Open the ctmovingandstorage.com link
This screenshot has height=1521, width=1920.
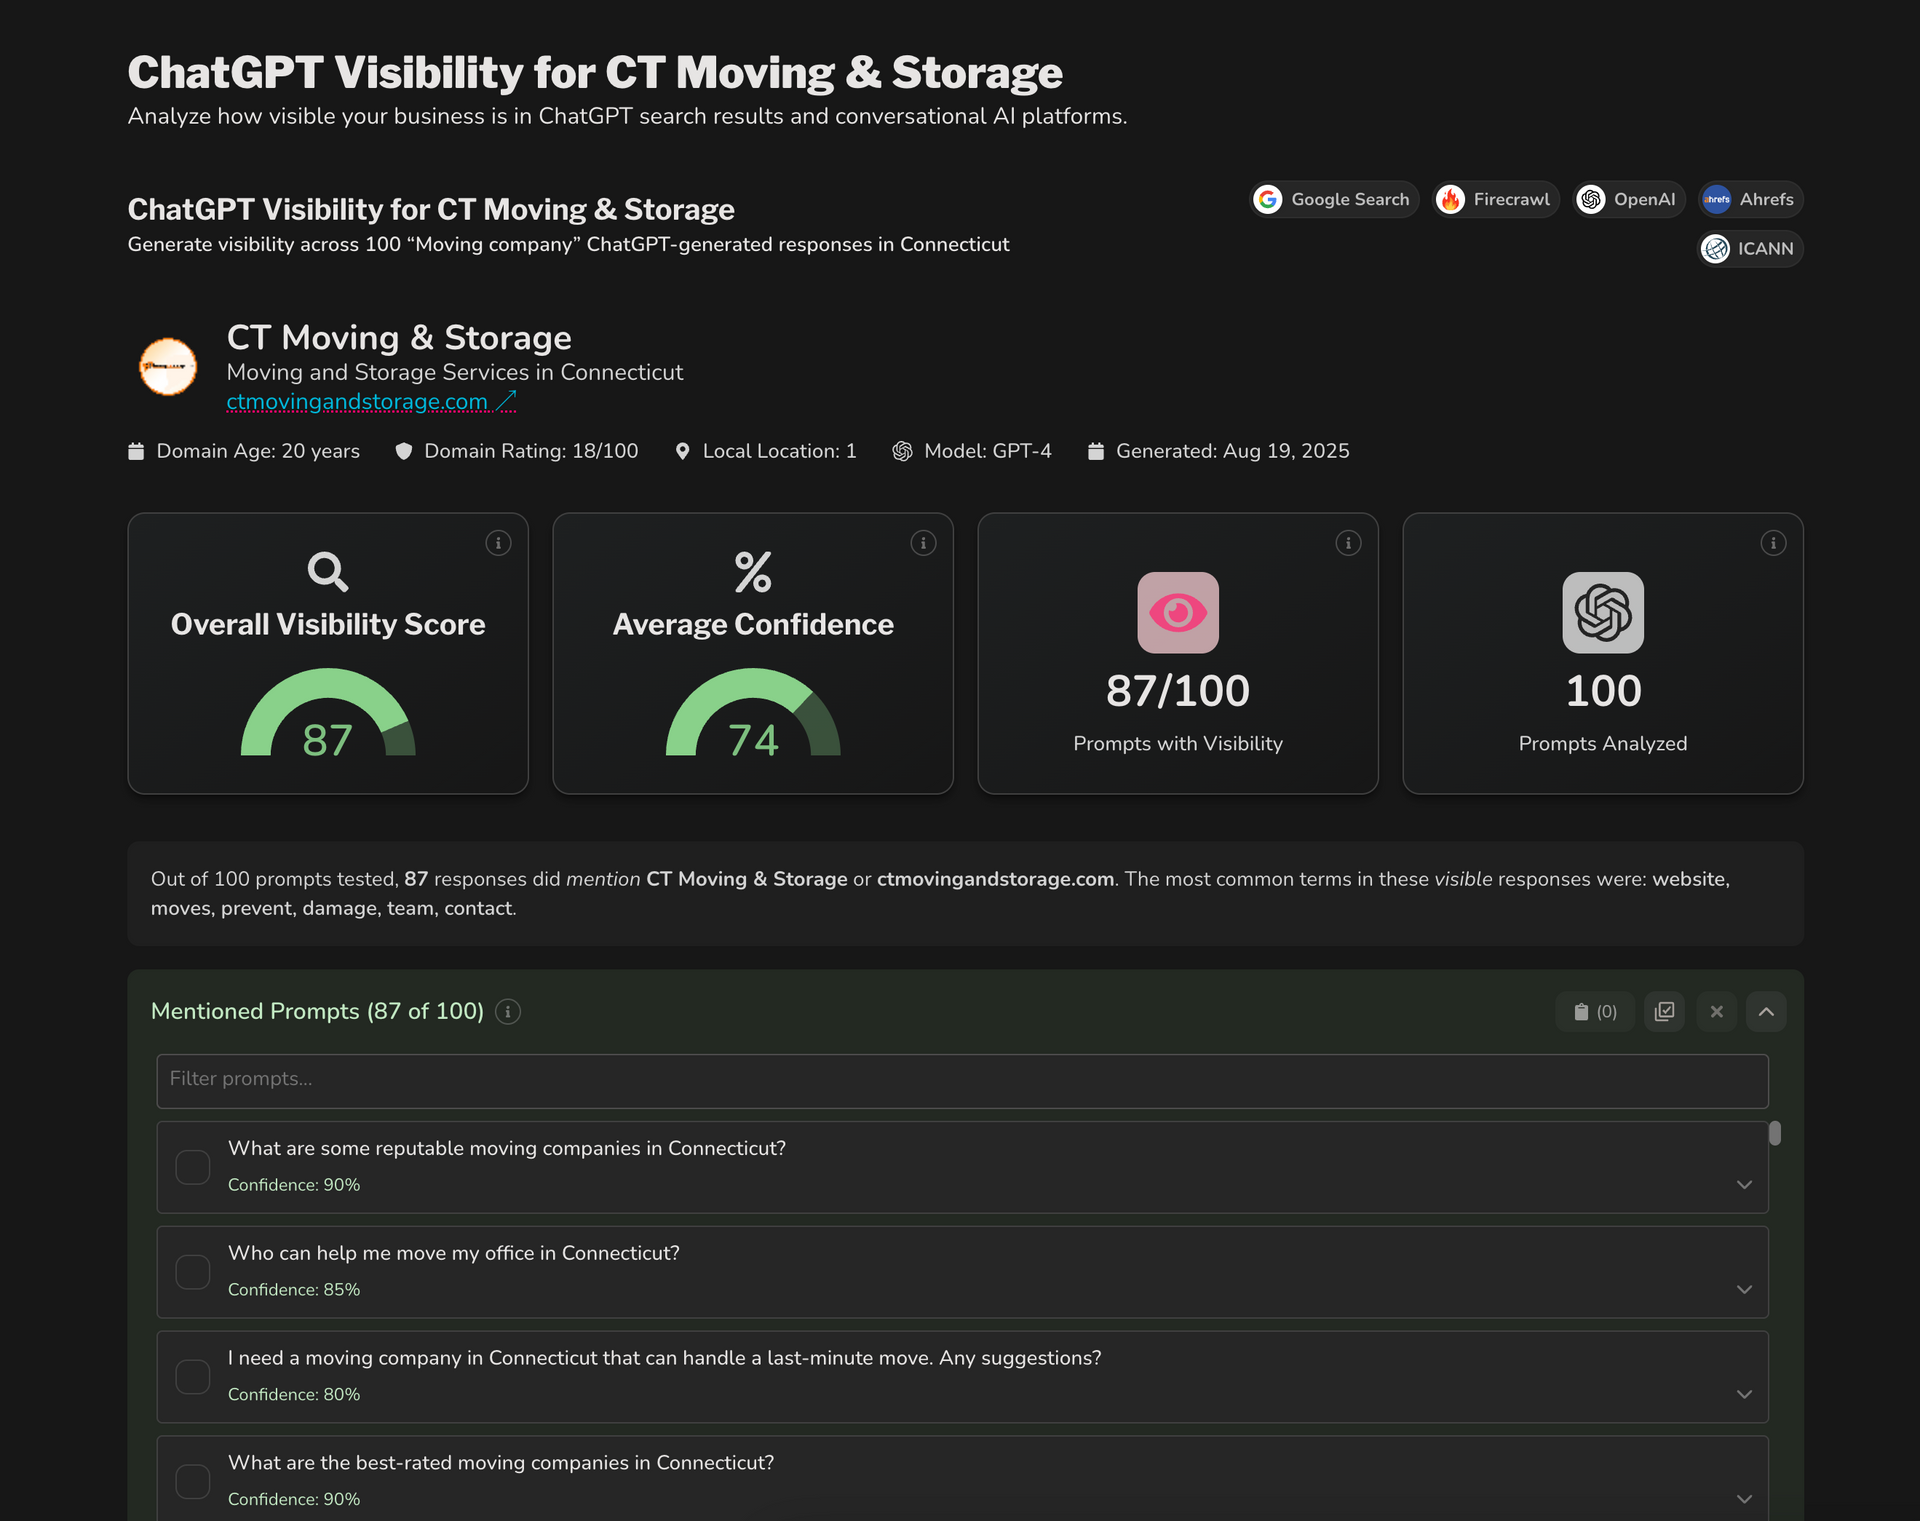coord(357,402)
